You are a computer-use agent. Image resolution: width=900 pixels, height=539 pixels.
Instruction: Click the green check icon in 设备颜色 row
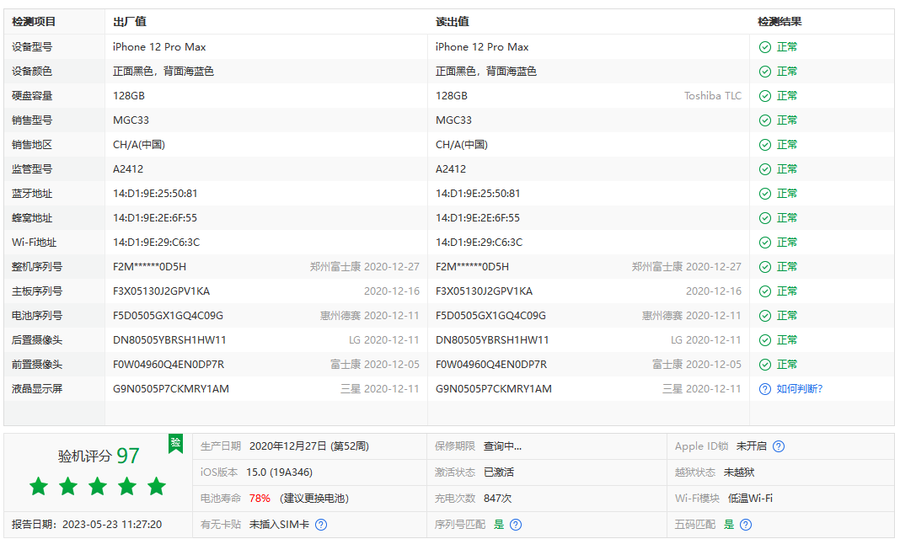coord(765,72)
